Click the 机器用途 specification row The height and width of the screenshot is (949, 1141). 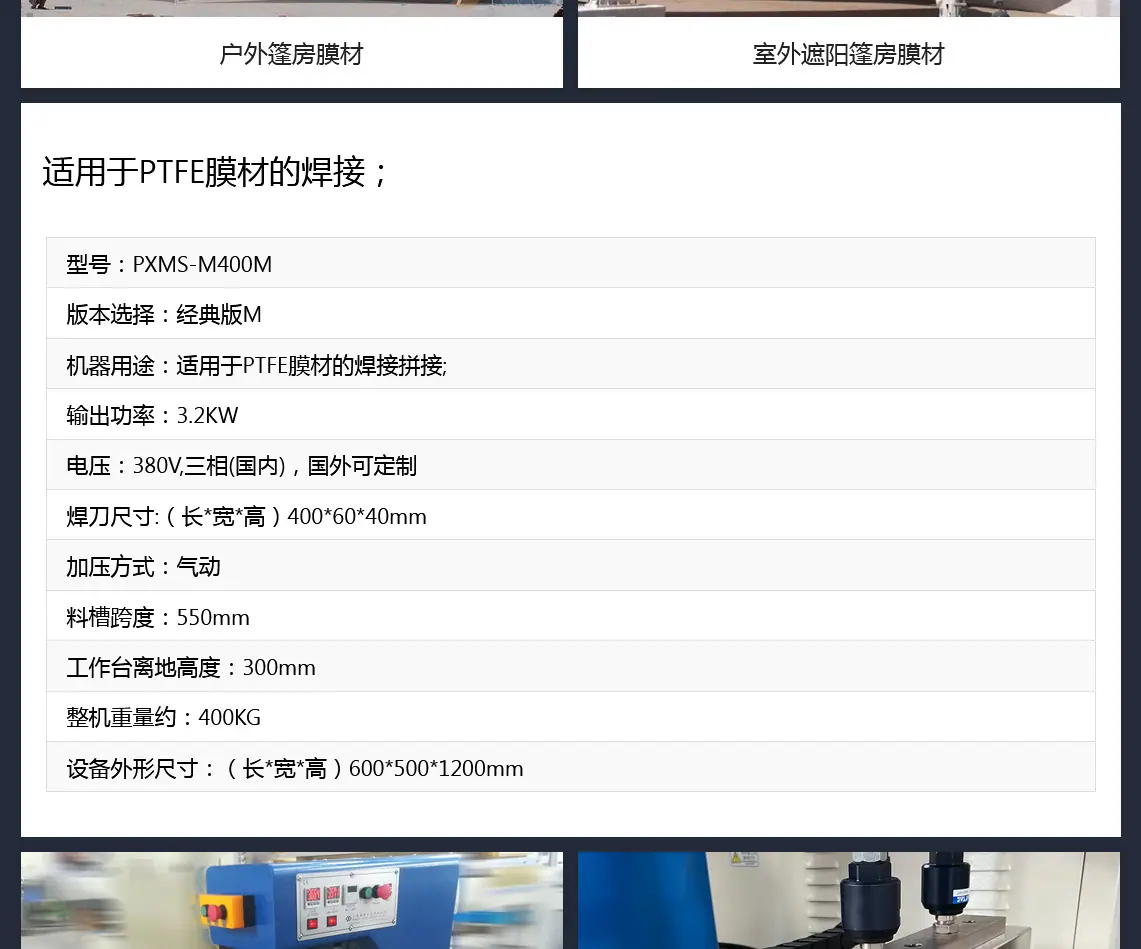(570, 364)
